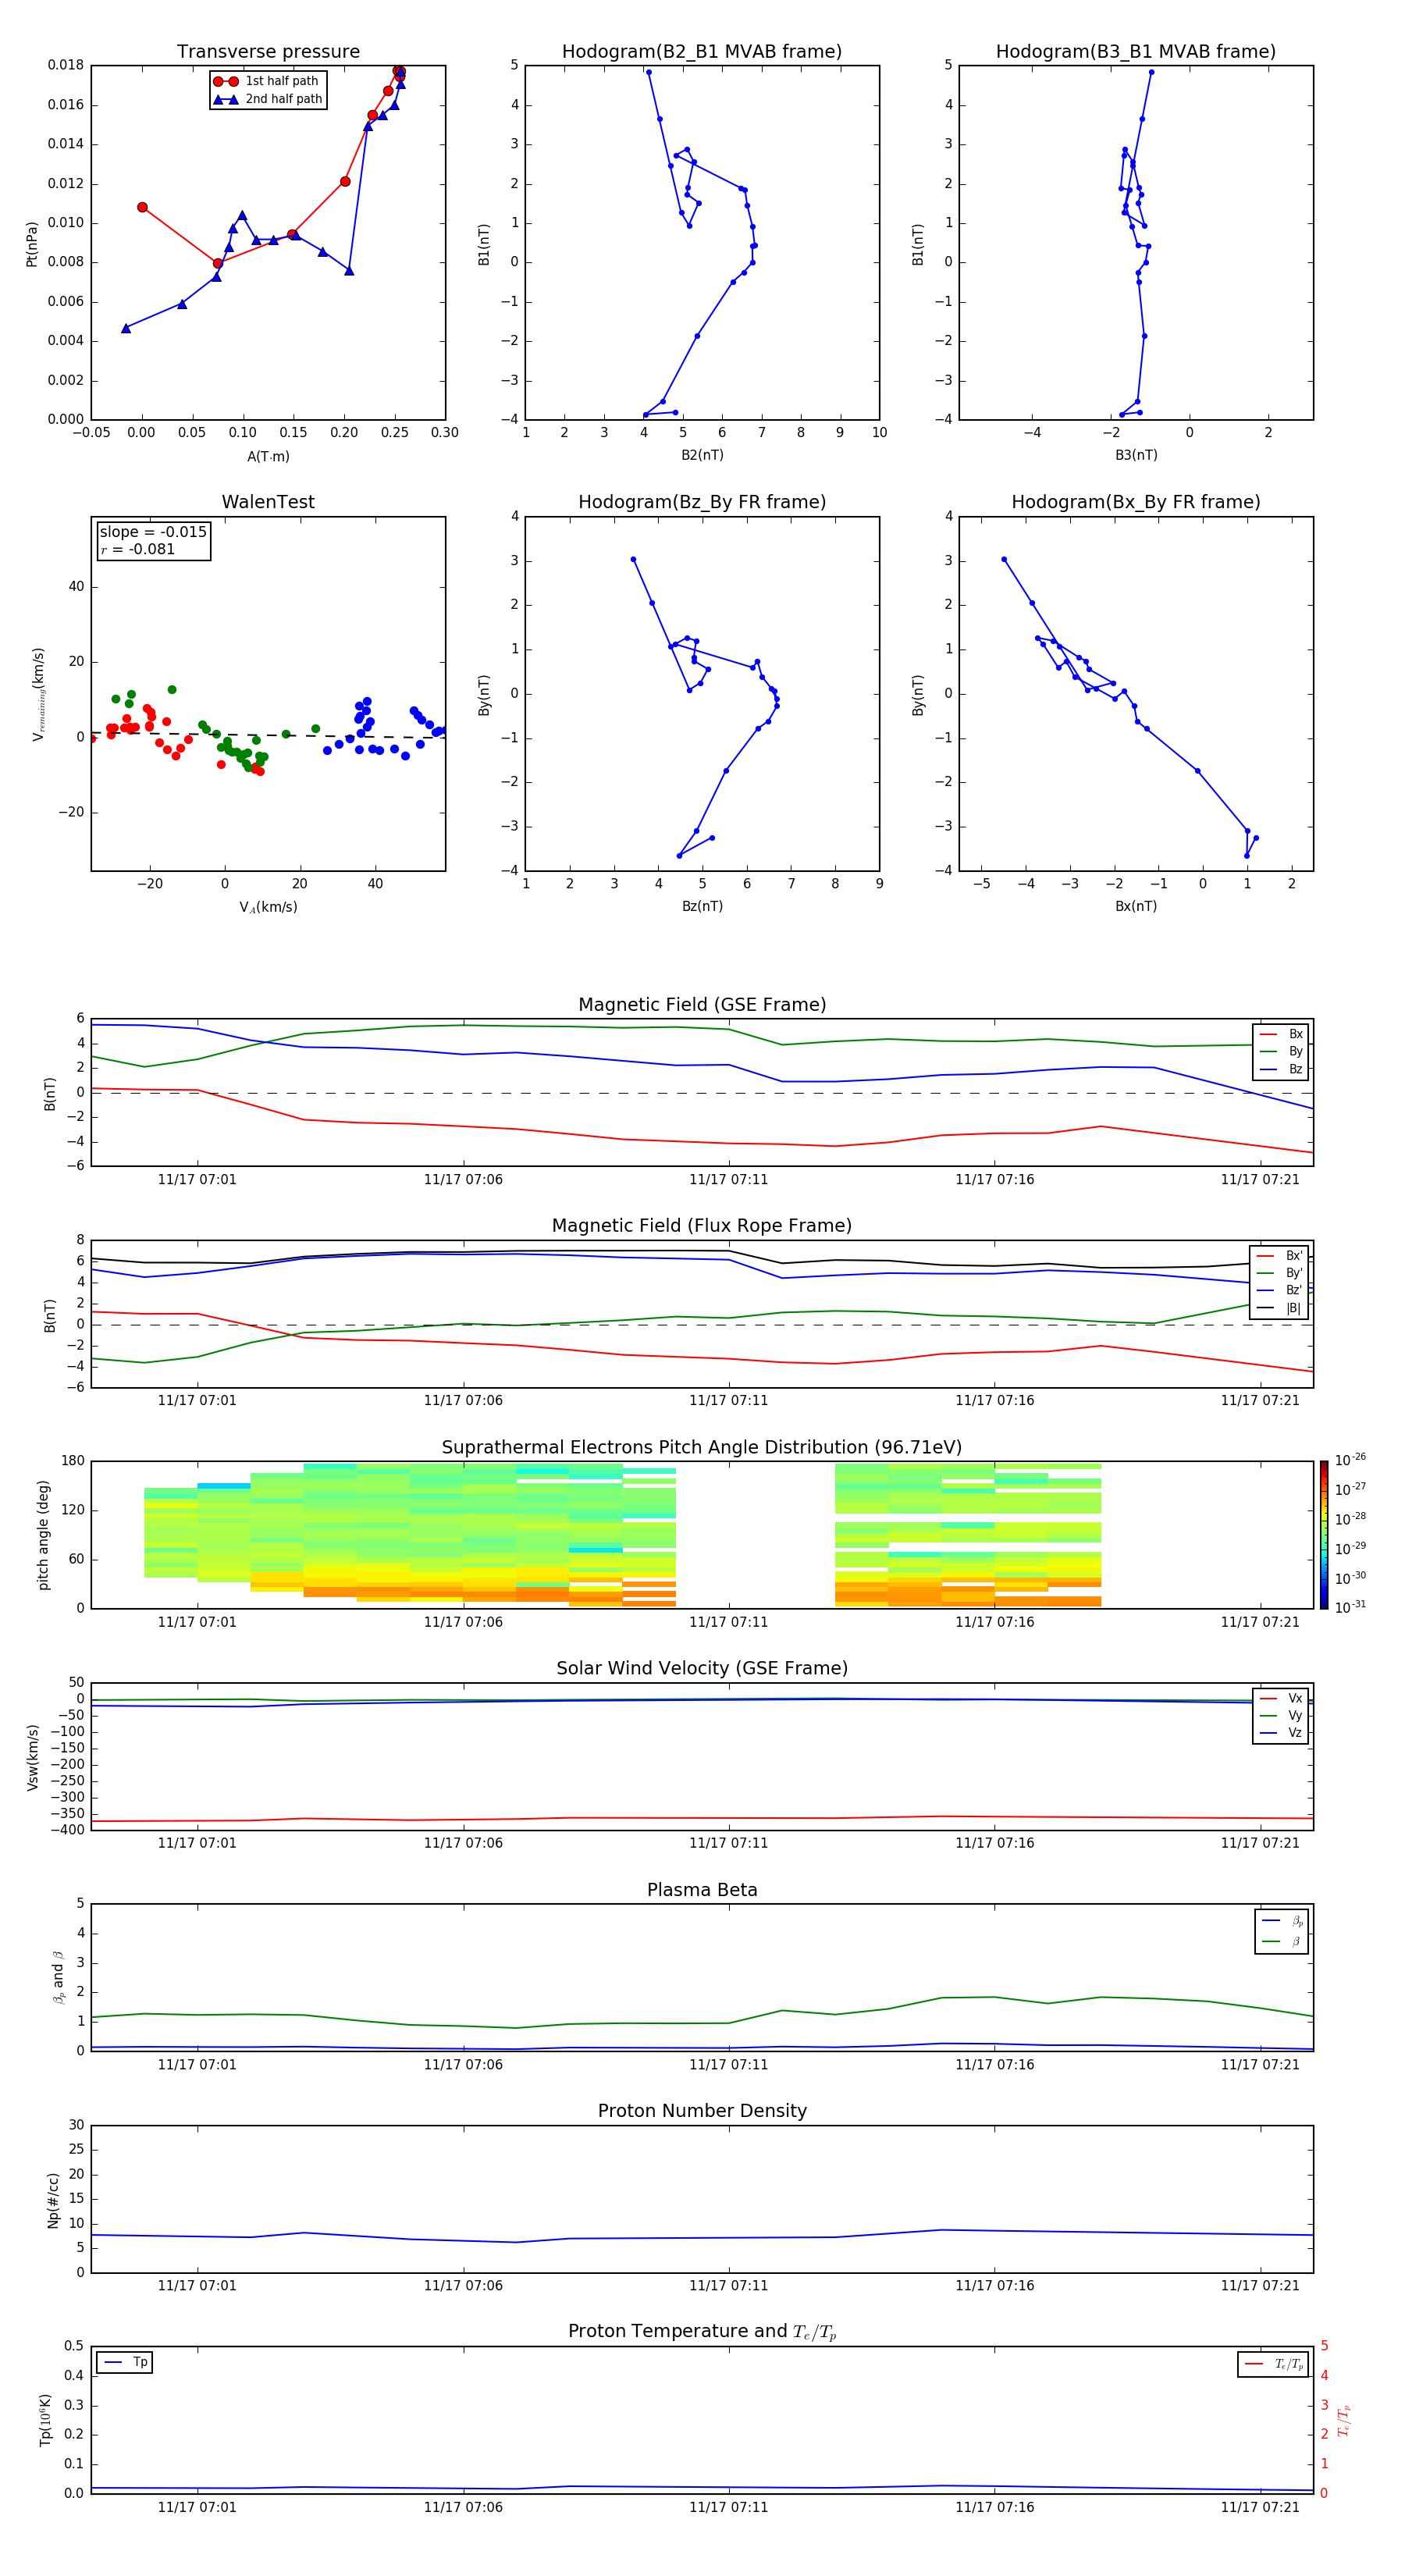Click the pitch angle colorbar
This screenshot has height=2576, width=1405.
click(1324, 1535)
